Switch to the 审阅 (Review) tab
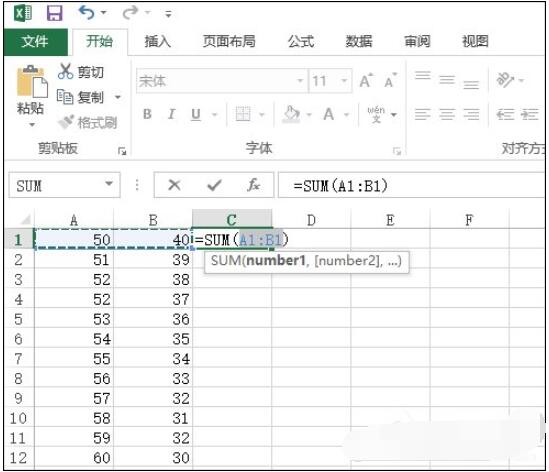Viewport: 549px width, 472px height. point(417,41)
